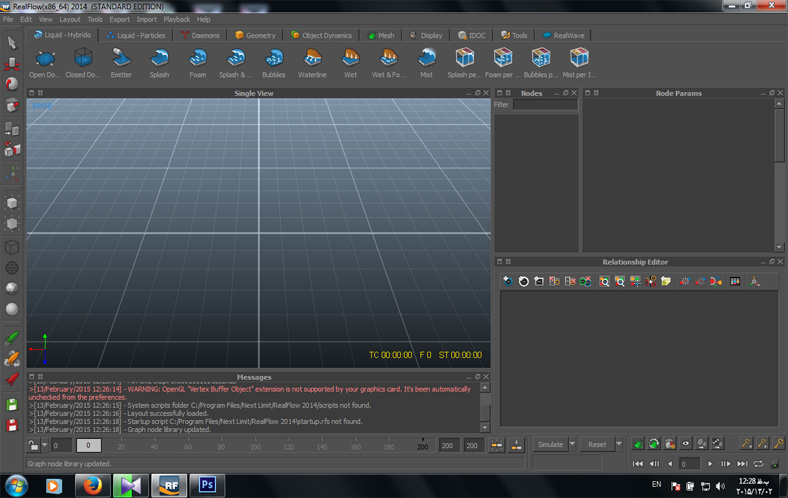Switch to wireframe sphere shading mode

(12, 268)
